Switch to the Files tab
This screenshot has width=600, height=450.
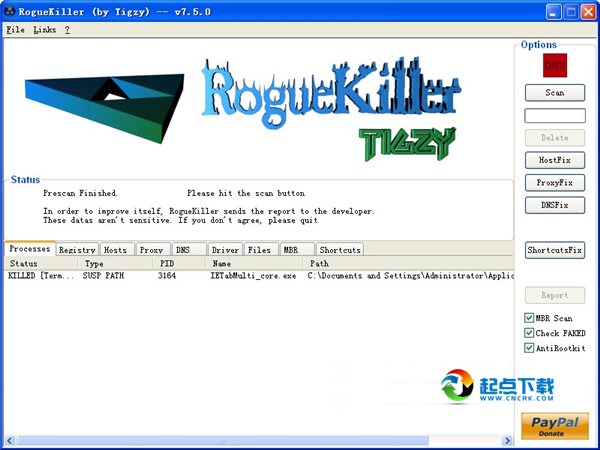[x=261, y=250]
